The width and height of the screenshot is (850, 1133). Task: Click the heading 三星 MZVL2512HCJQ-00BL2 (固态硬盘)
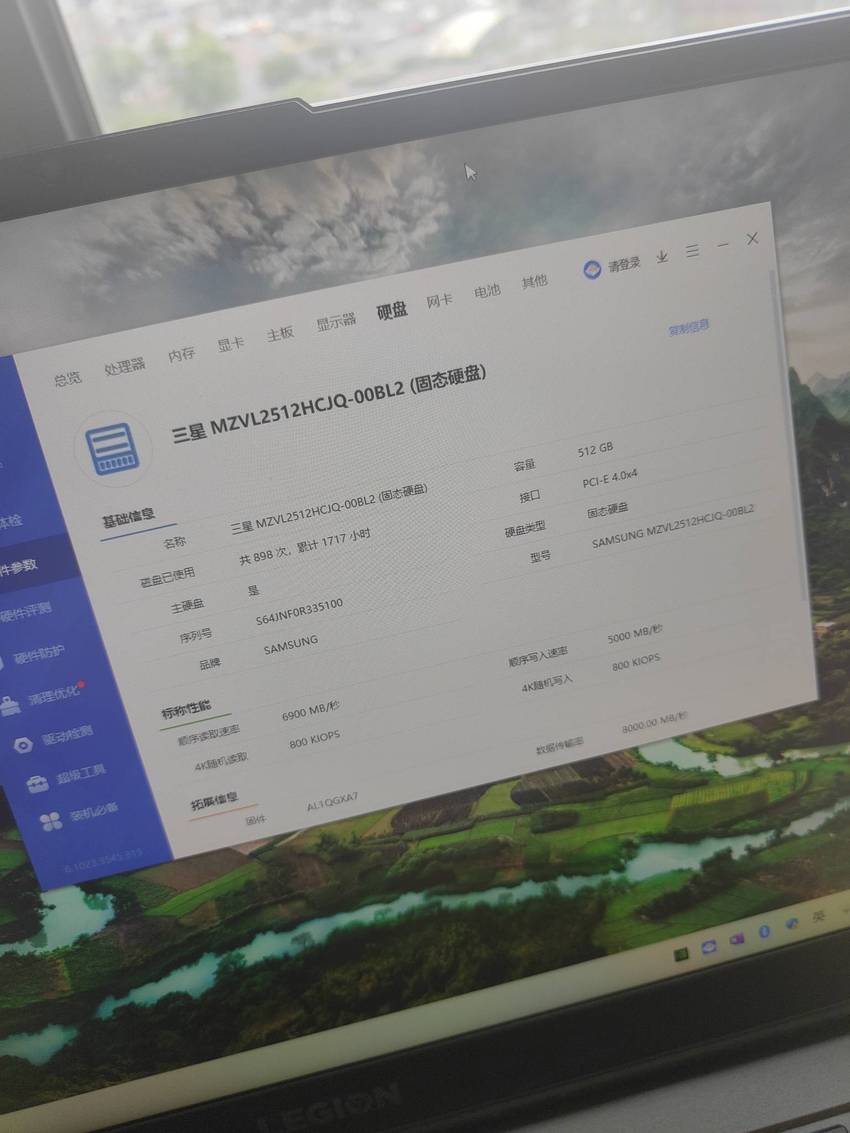pyautogui.click(x=329, y=402)
